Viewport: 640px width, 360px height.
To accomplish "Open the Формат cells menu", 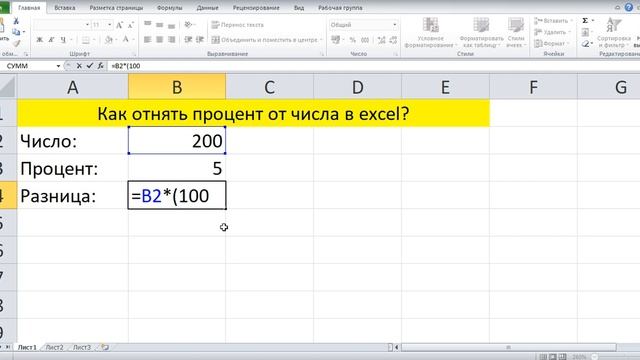I will [x=551, y=43].
